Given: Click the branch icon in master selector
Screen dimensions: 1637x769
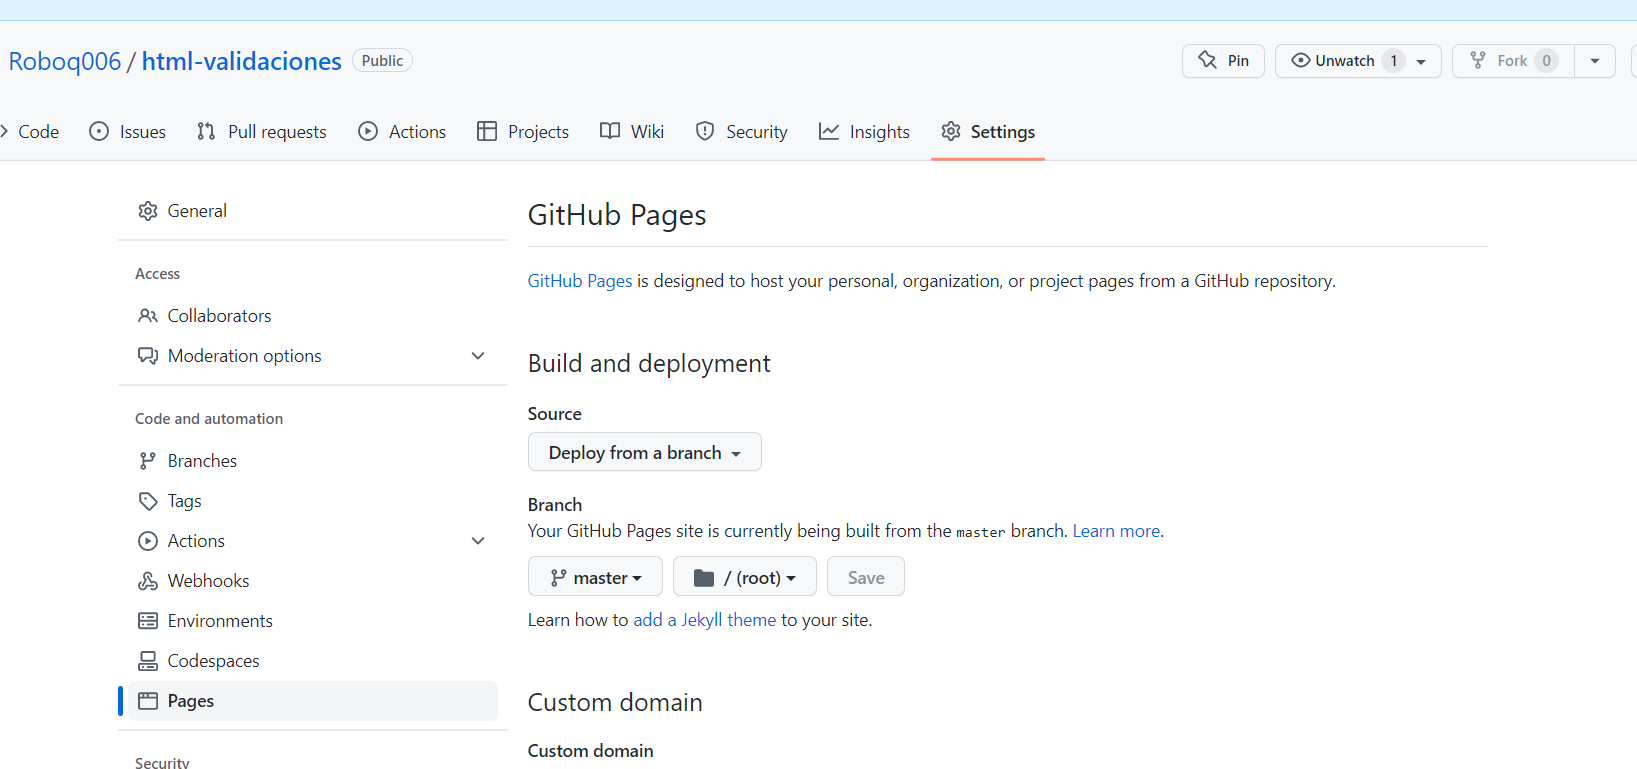Looking at the screenshot, I should pos(559,578).
